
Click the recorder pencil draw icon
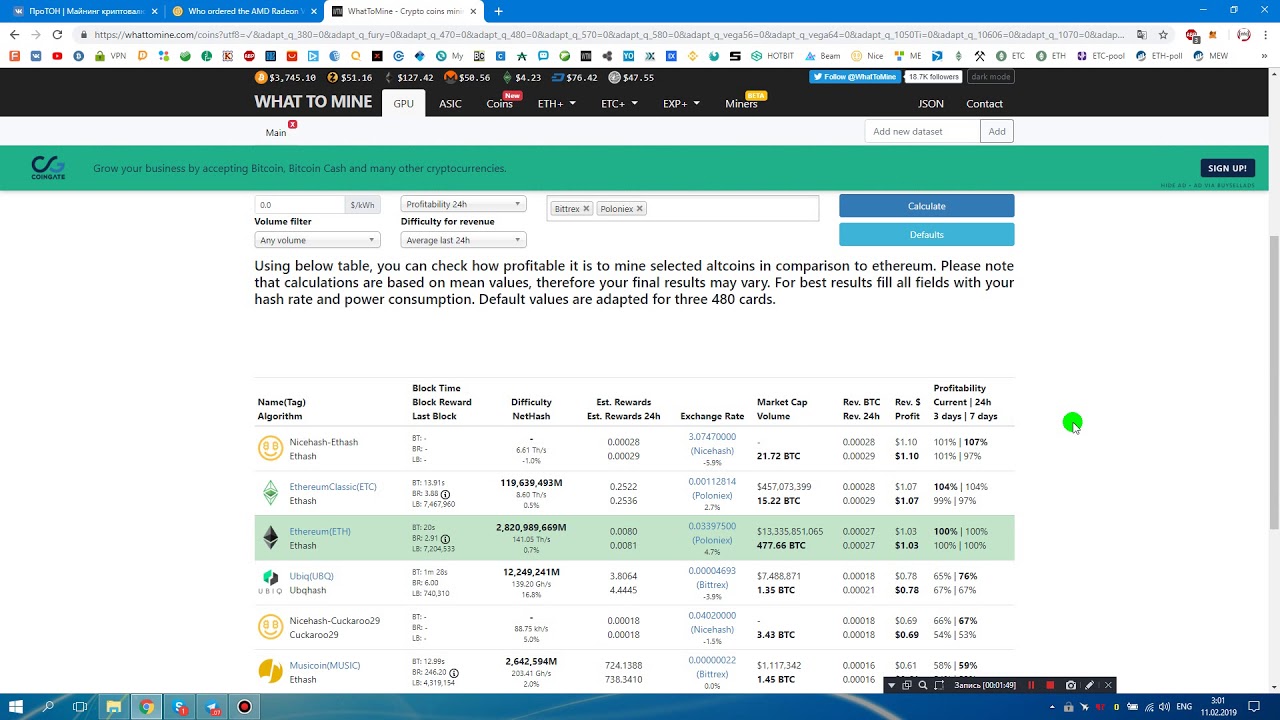1089,685
